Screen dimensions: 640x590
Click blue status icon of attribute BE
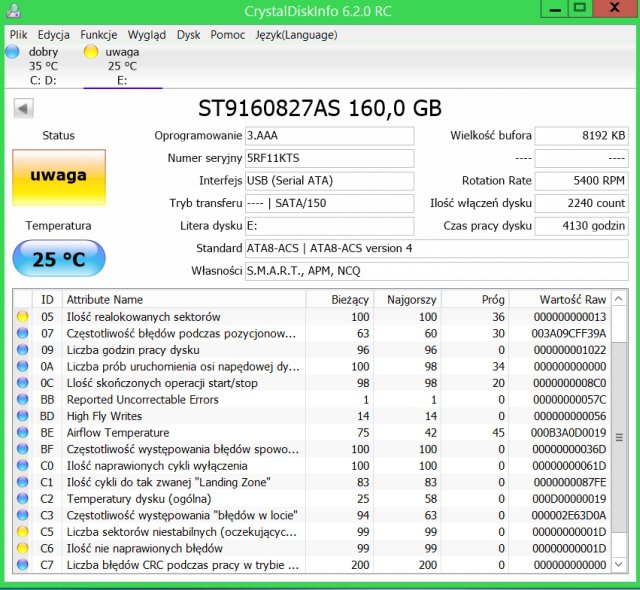point(23,433)
